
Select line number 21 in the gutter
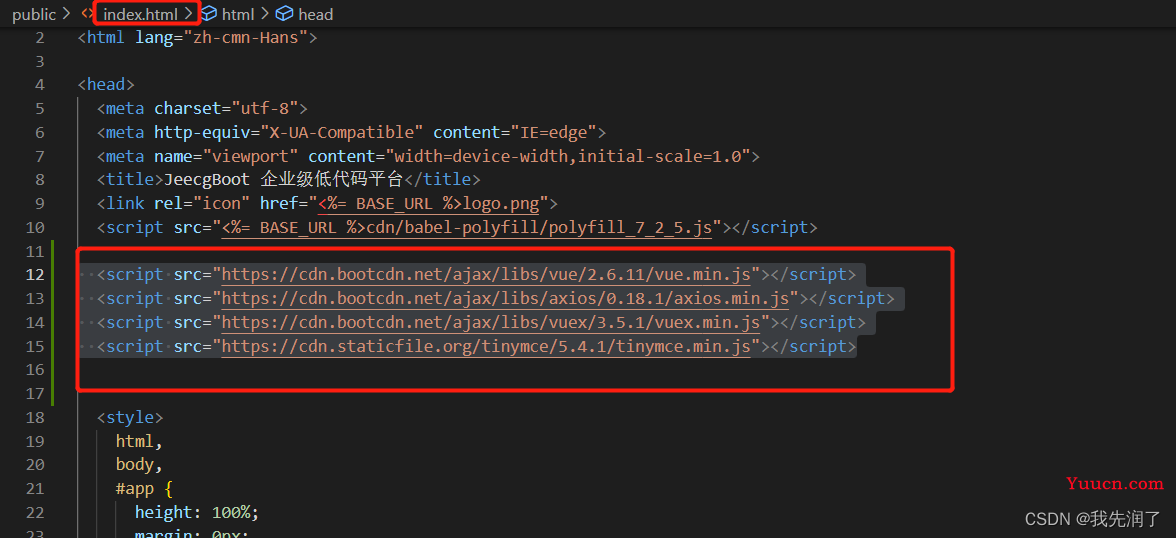click(35, 489)
